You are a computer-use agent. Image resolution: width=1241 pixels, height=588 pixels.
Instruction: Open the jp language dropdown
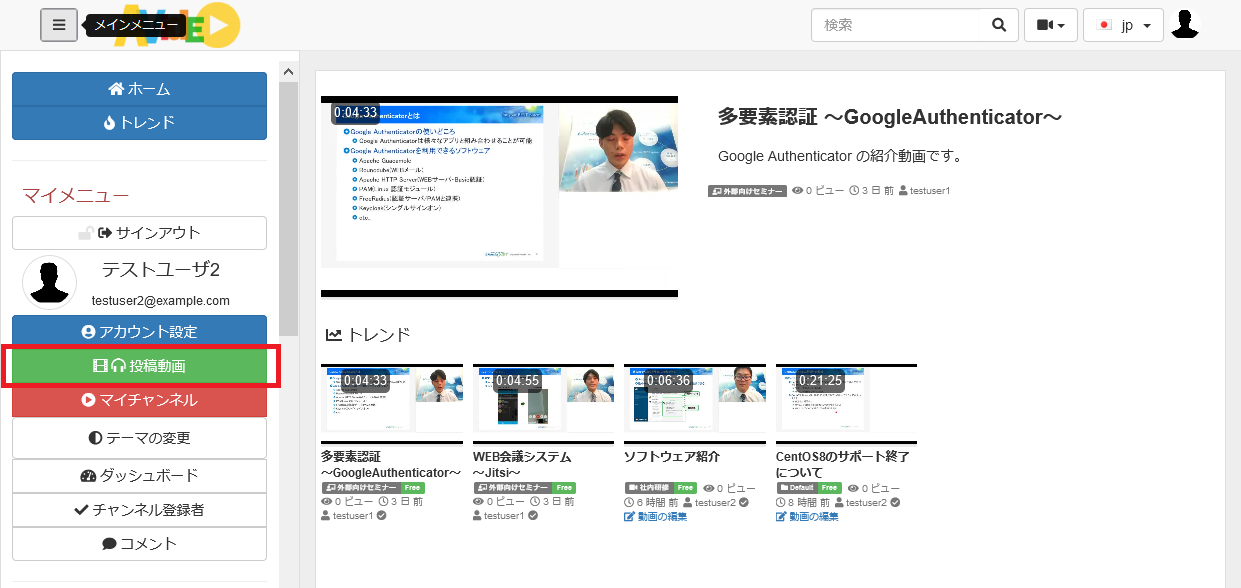point(1123,25)
